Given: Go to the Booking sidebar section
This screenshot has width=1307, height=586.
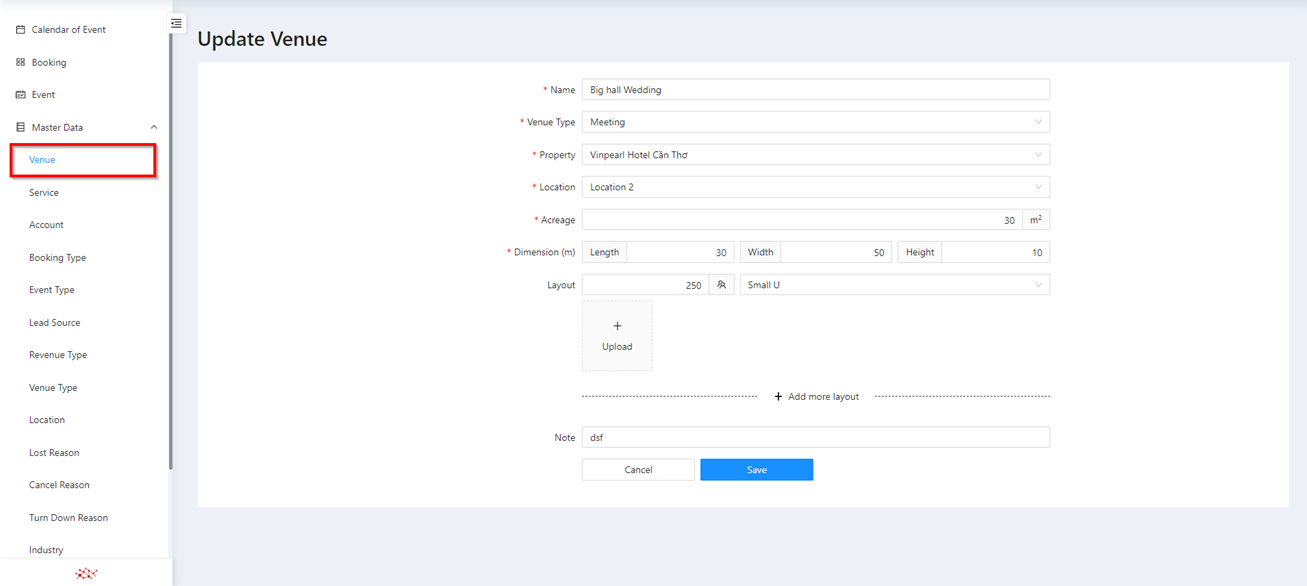Looking at the screenshot, I should [48, 62].
